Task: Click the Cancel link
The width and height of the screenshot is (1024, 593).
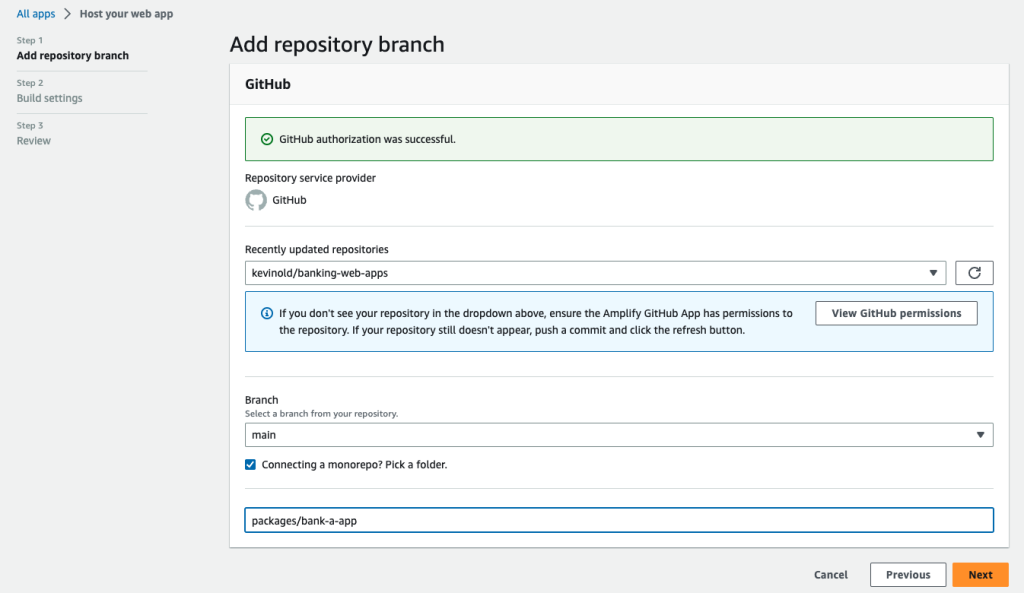Action: click(x=830, y=574)
